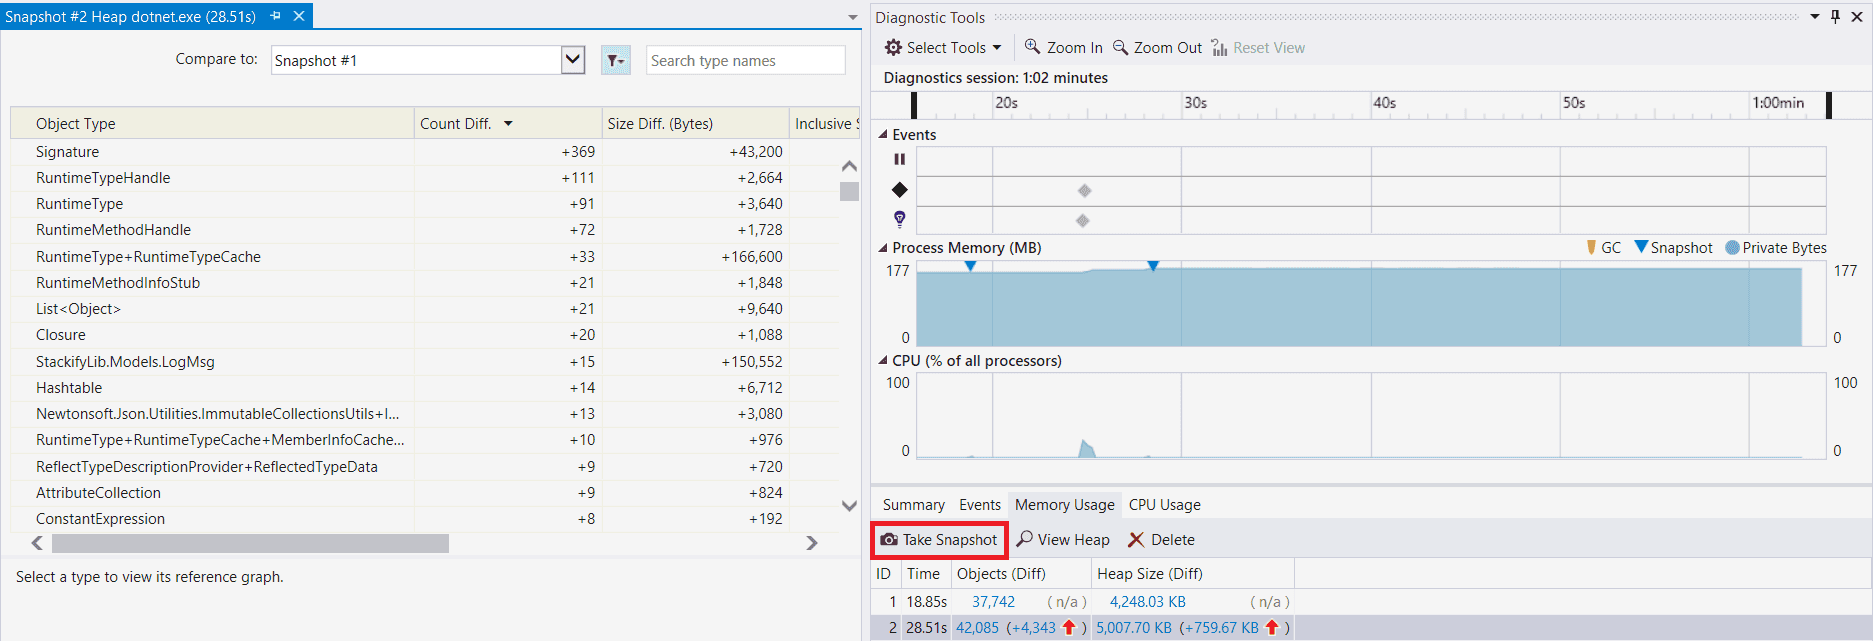Click the intellitrace lightbulb events icon
This screenshot has height=641, width=1873.
[899, 219]
